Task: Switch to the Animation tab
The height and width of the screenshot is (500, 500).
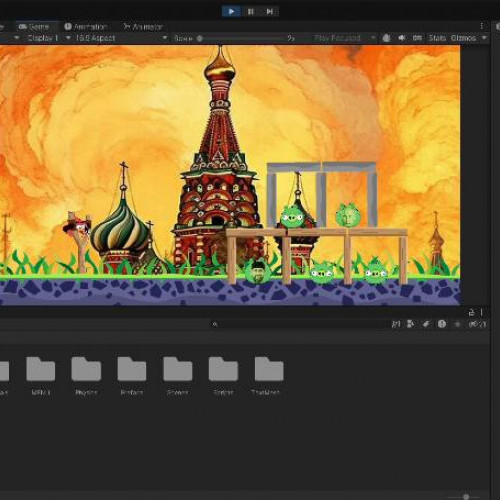Action: (x=86, y=27)
